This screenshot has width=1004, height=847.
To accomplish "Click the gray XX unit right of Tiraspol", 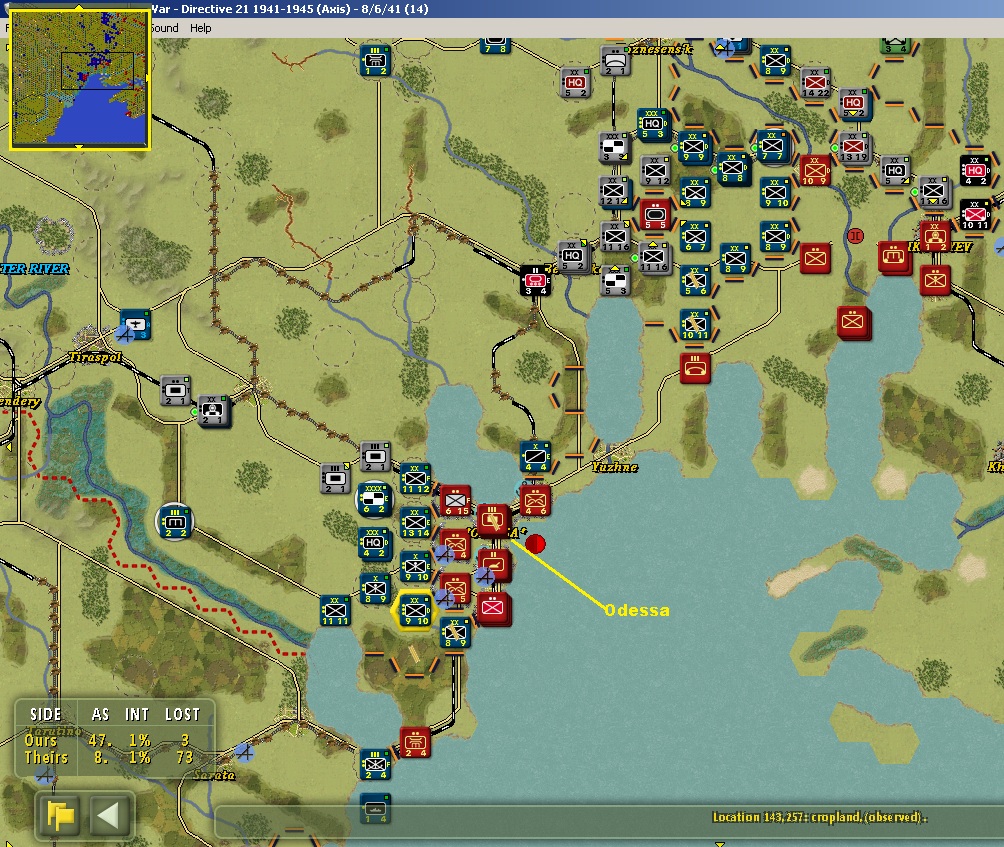I will click(x=213, y=410).
